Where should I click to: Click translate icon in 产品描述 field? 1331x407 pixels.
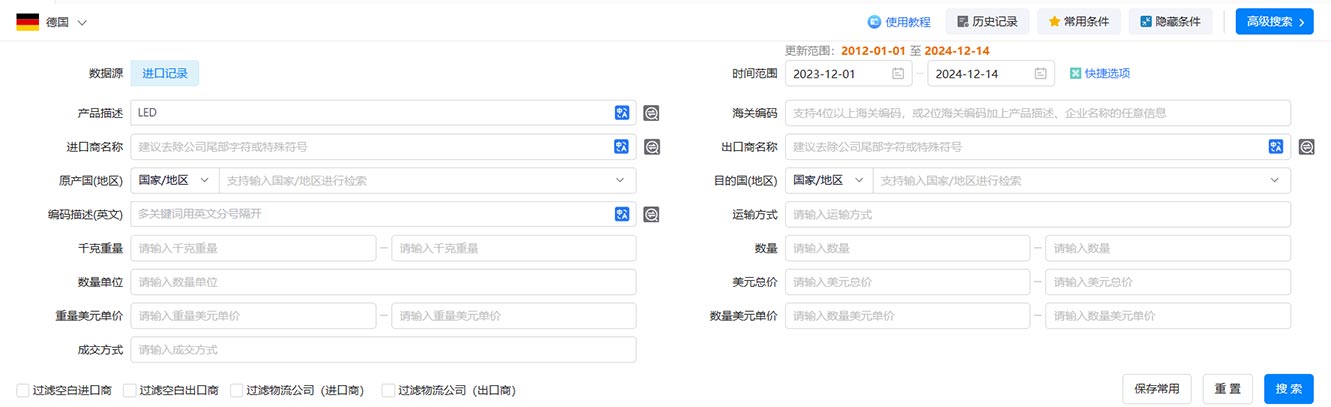622,113
